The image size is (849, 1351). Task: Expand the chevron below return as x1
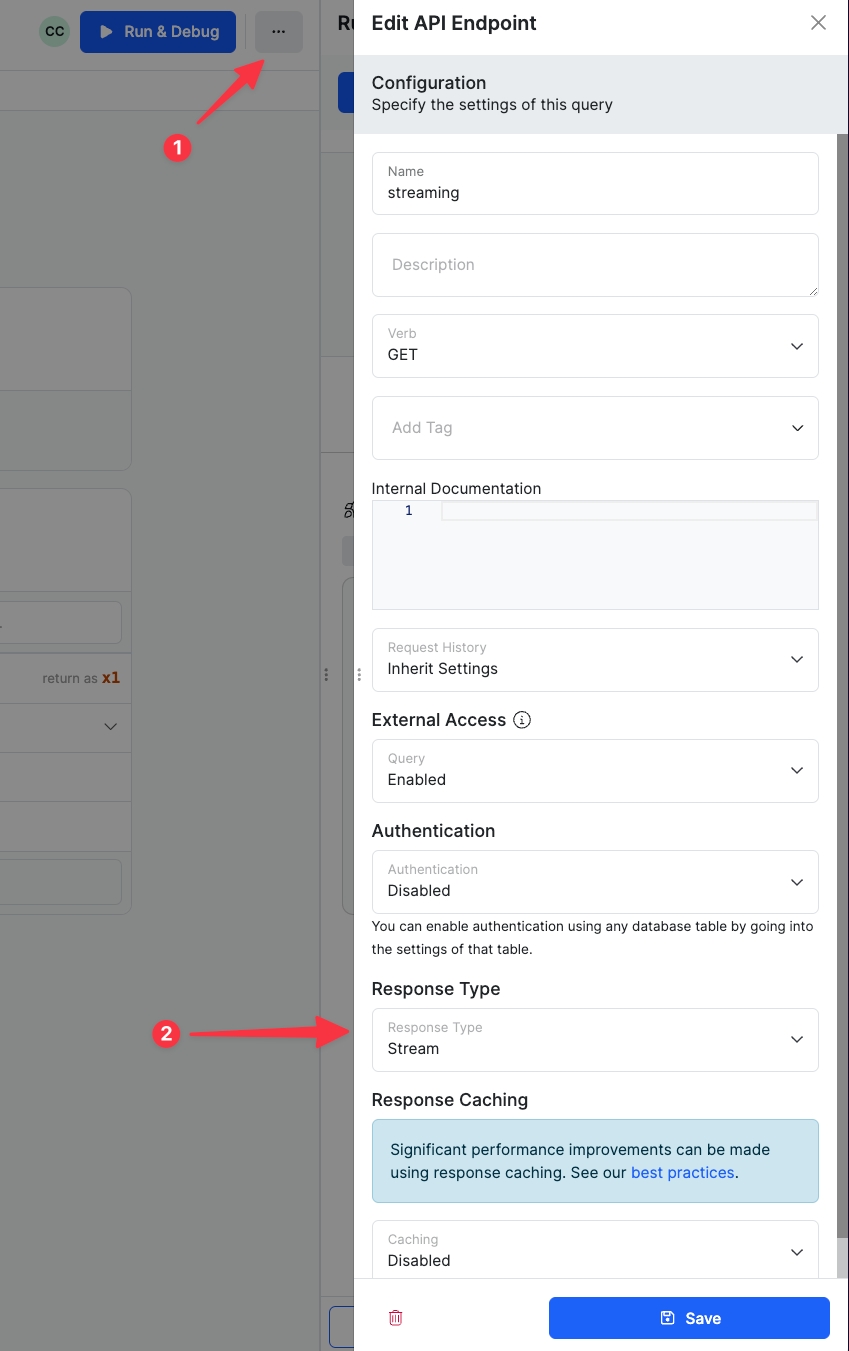pyautogui.click(x=111, y=727)
